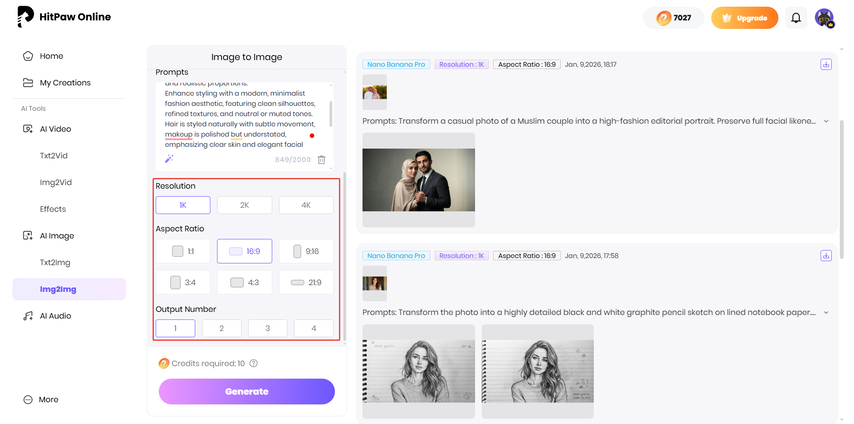Open My Creations in sidebar

[x=65, y=83]
